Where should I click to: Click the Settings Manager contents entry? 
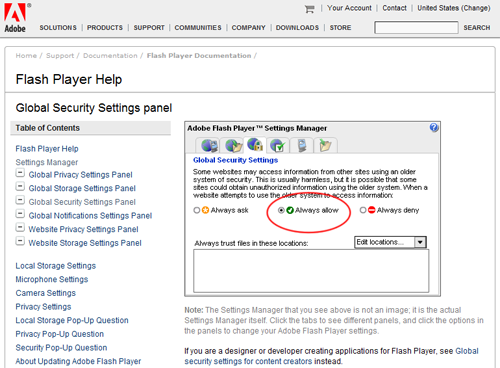tap(47, 162)
